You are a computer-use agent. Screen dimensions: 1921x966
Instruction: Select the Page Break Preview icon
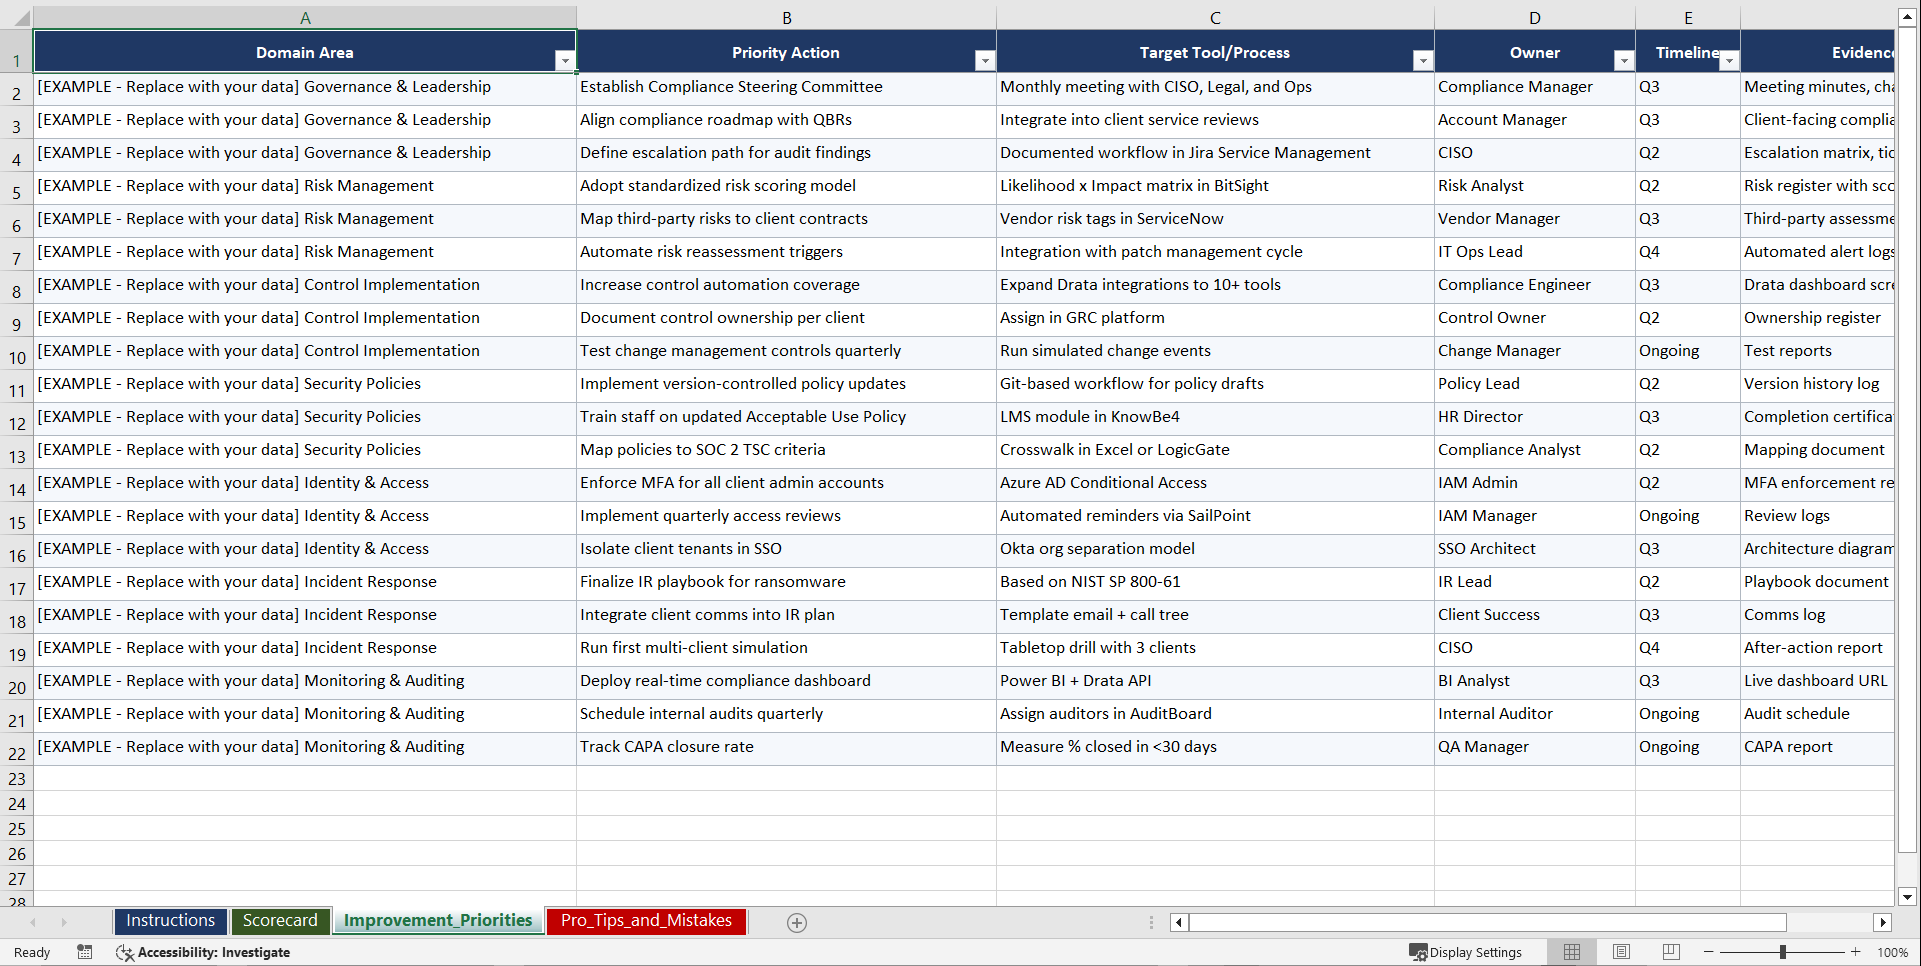1669,951
